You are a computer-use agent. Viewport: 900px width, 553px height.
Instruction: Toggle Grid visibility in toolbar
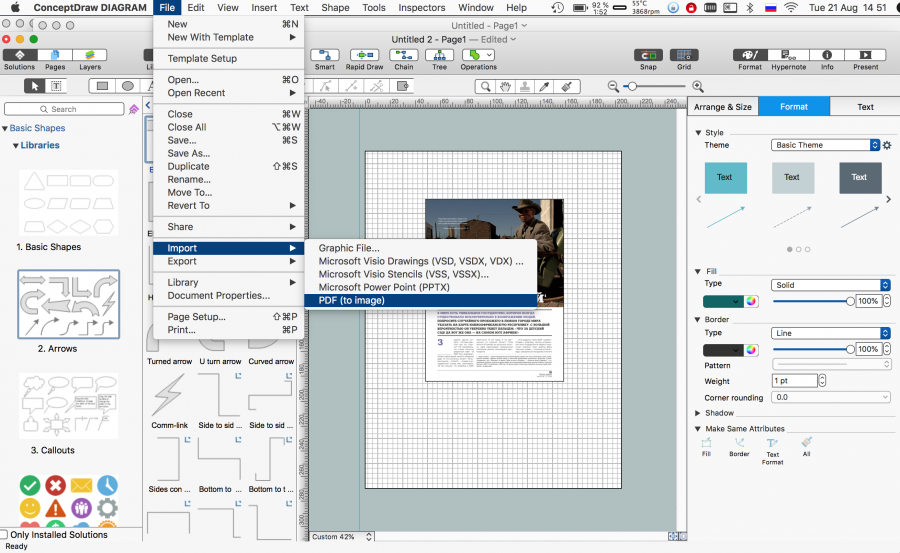coord(684,55)
